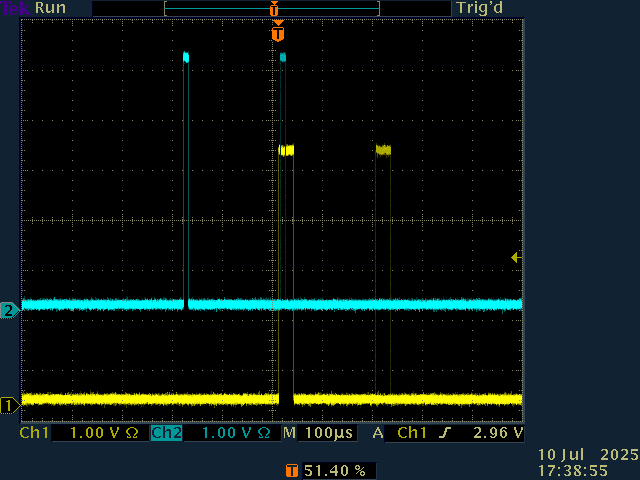
Task: Click the Ch2 ground reference marker
Action: tap(9, 310)
